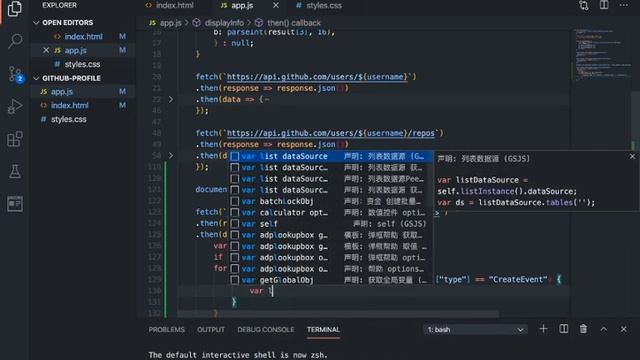This screenshot has height=360, width=640.
Task: Click then() callback in breadcrumb
Action: coord(294,23)
